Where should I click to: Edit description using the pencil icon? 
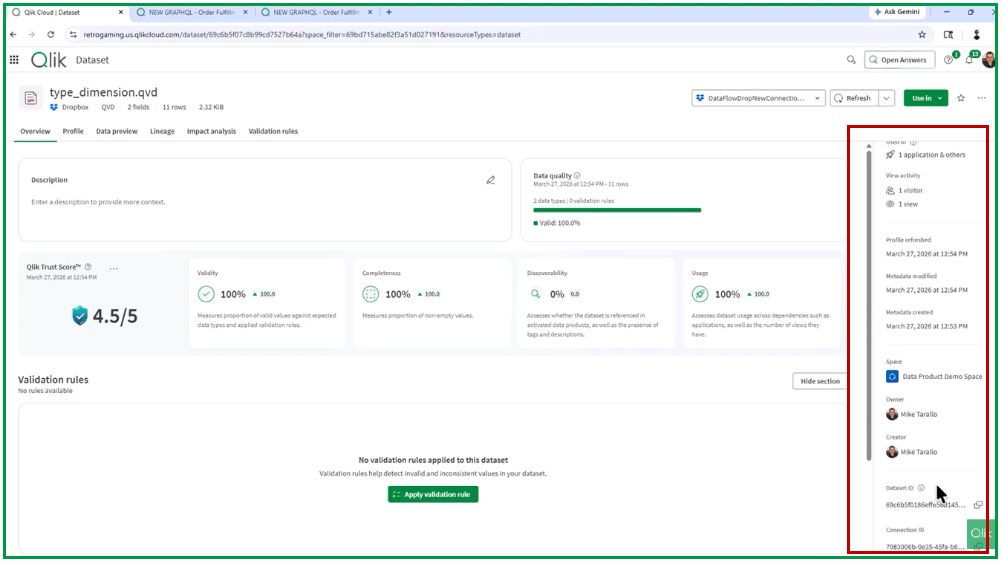coord(490,180)
